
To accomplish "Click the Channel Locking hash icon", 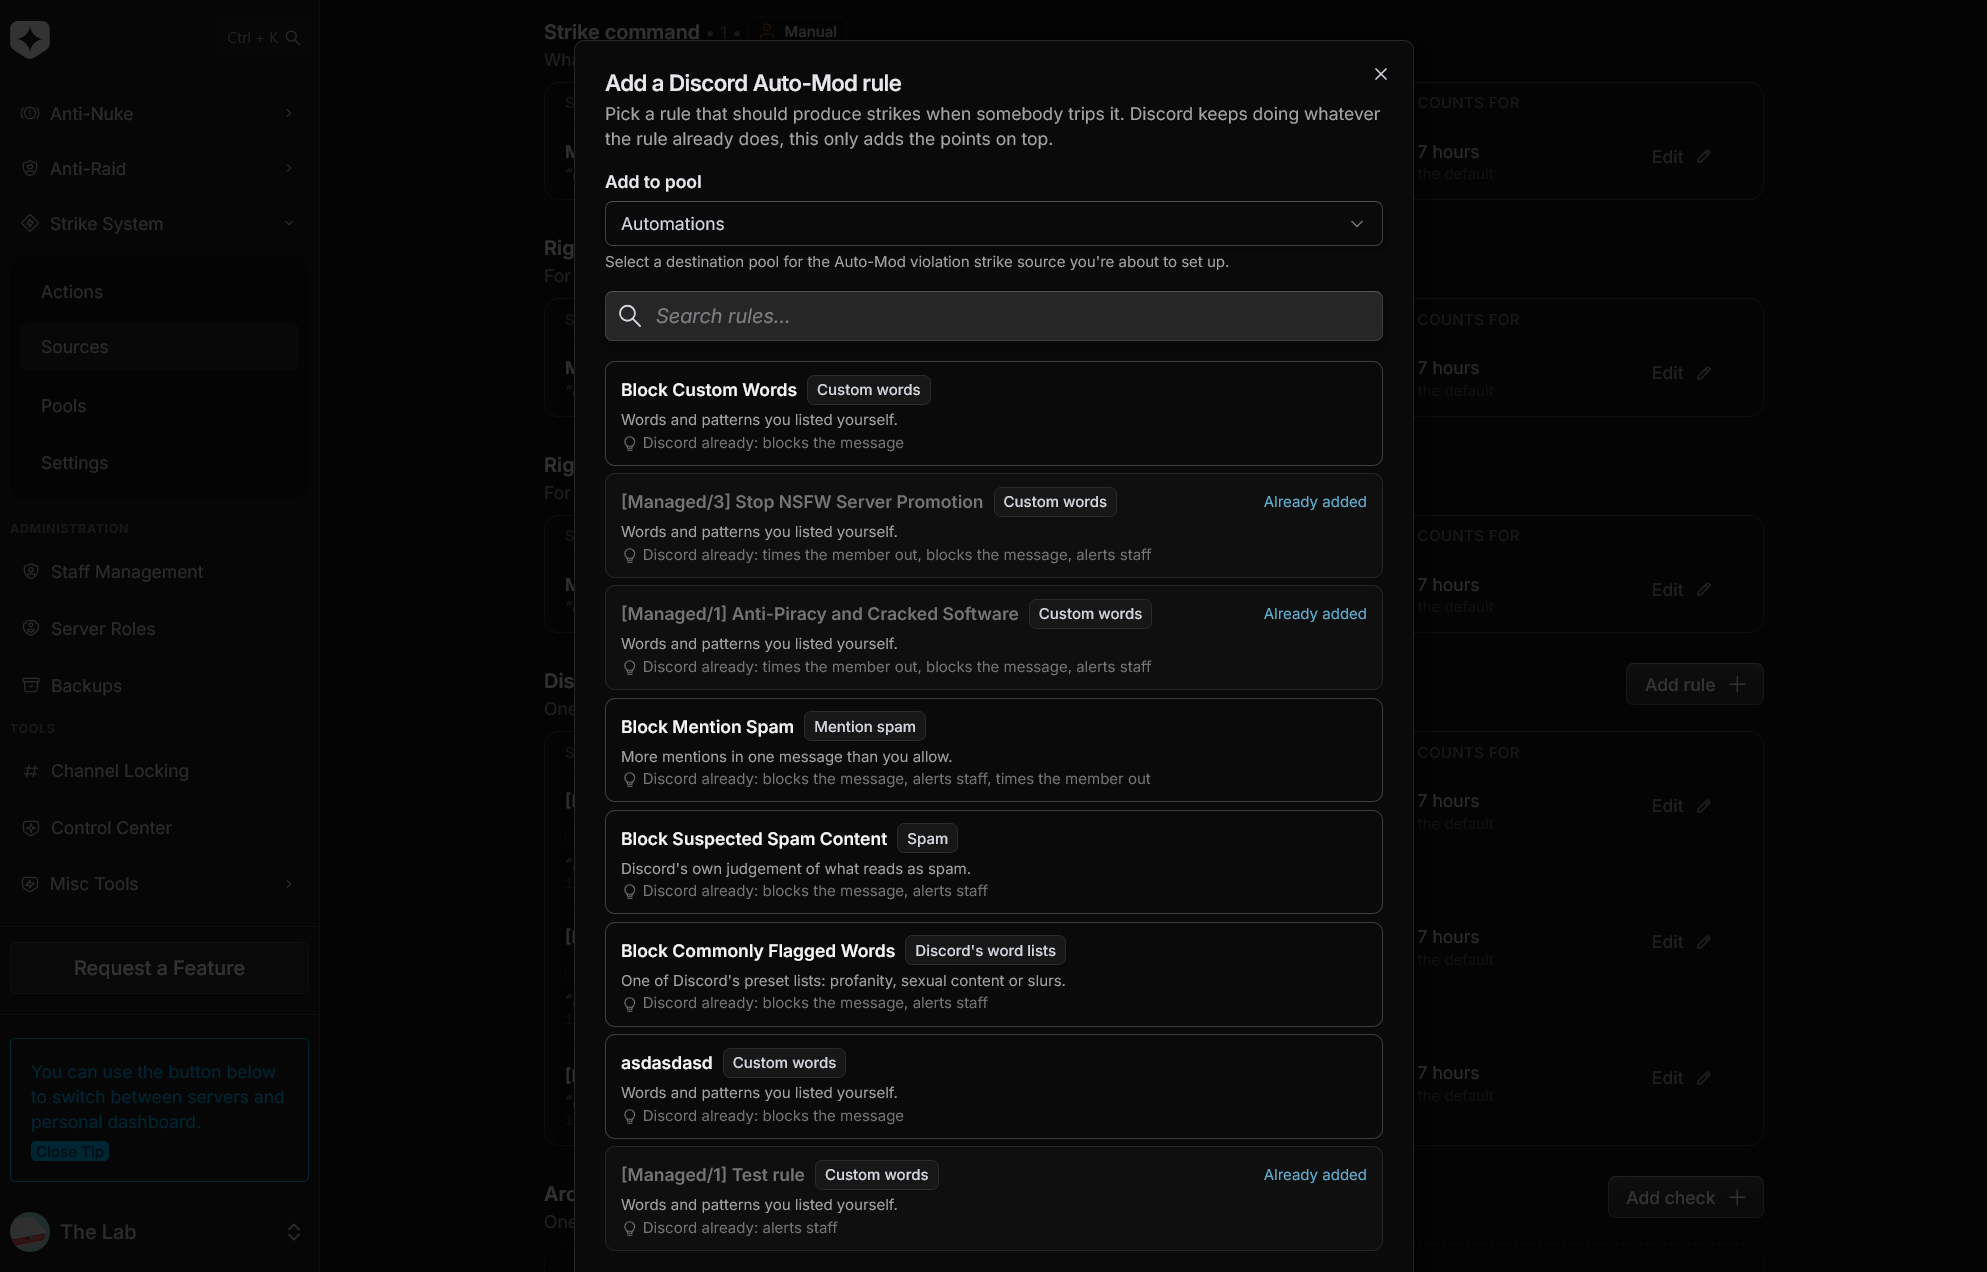I will [x=31, y=771].
